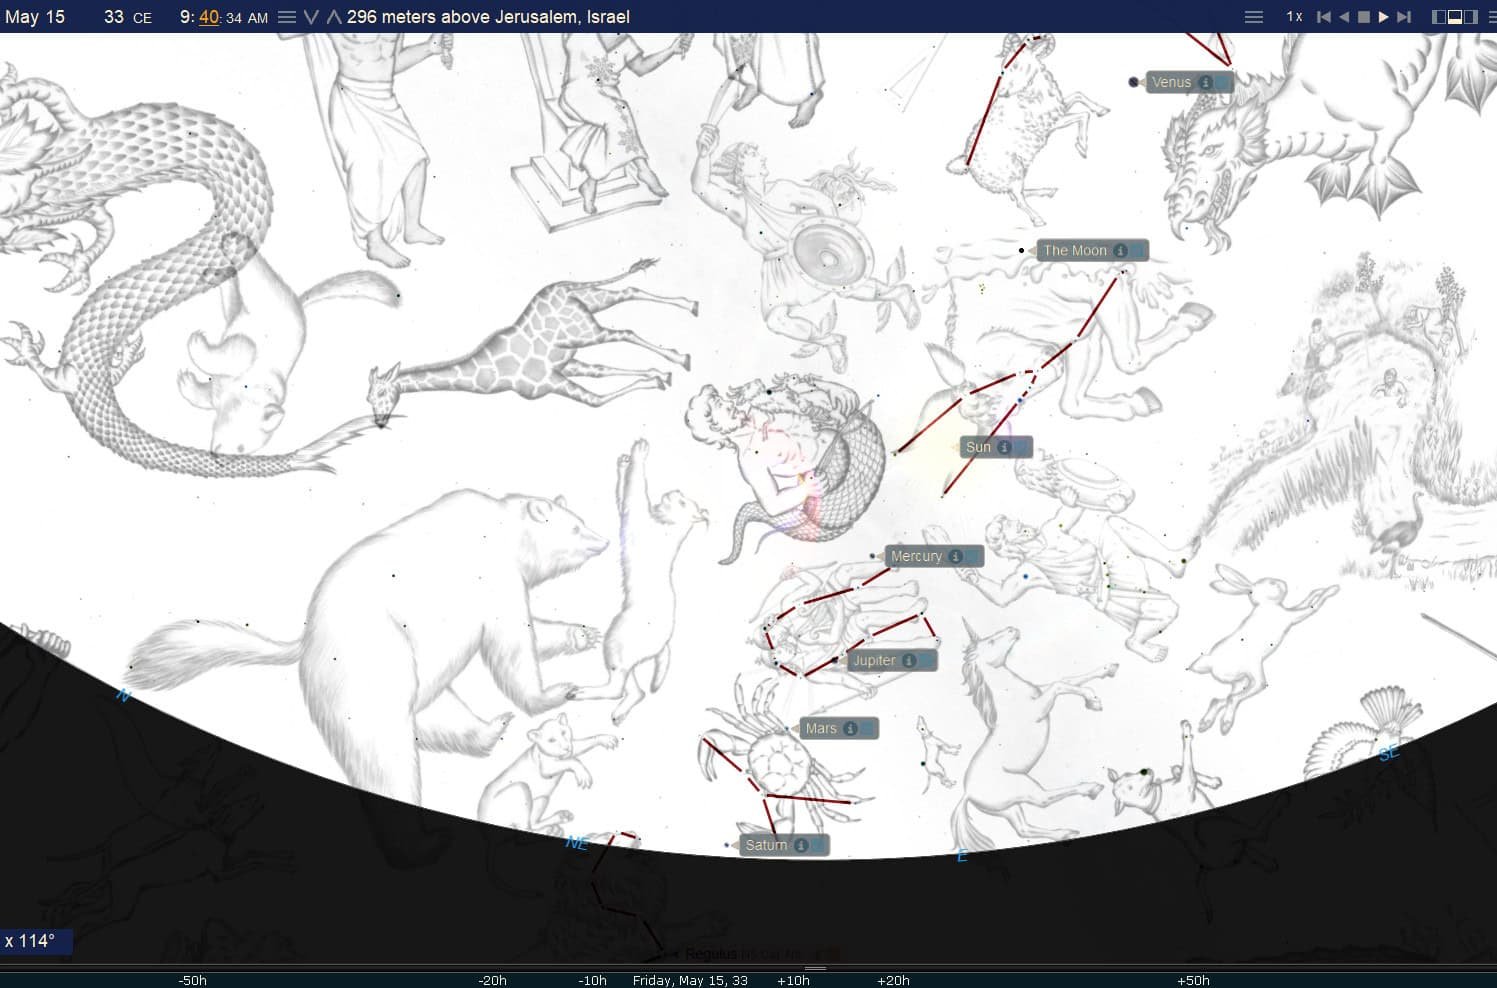Run time backward with the reverse arrow
Screen dimensions: 1497x988
click(x=1344, y=17)
